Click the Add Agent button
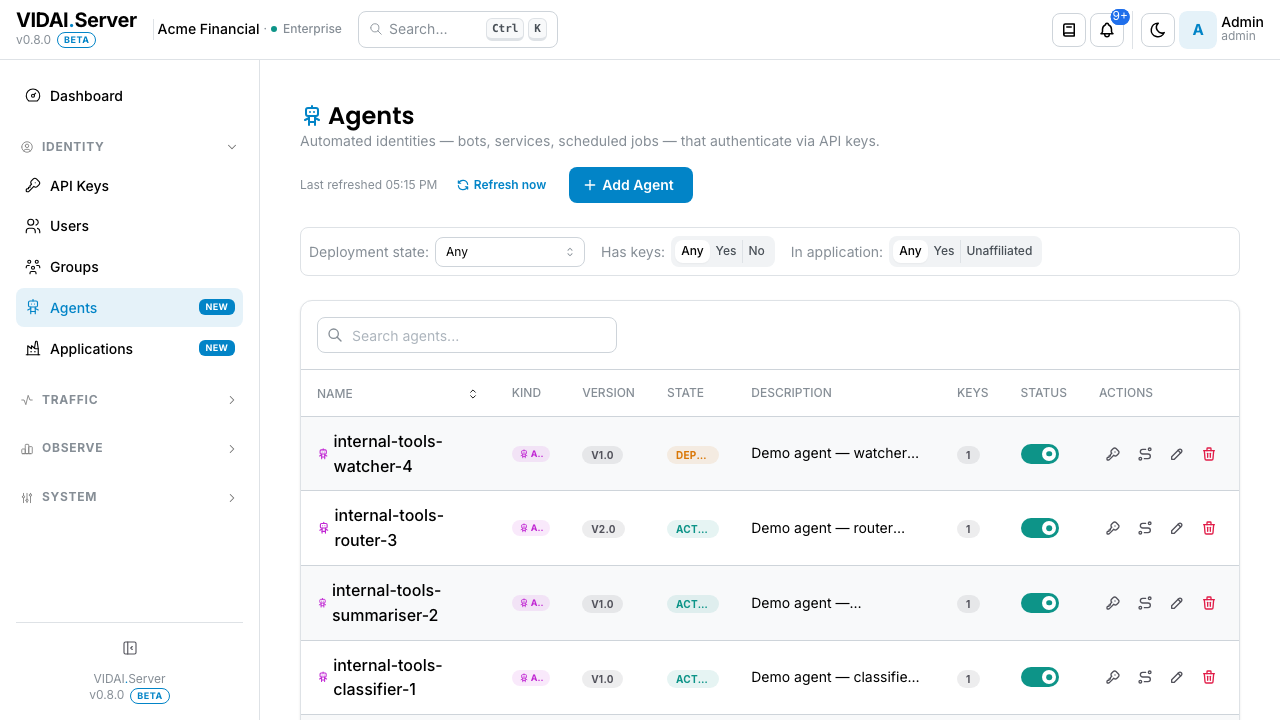Image resolution: width=1280 pixels, height=720 pixels. click(x=631, y=185)
